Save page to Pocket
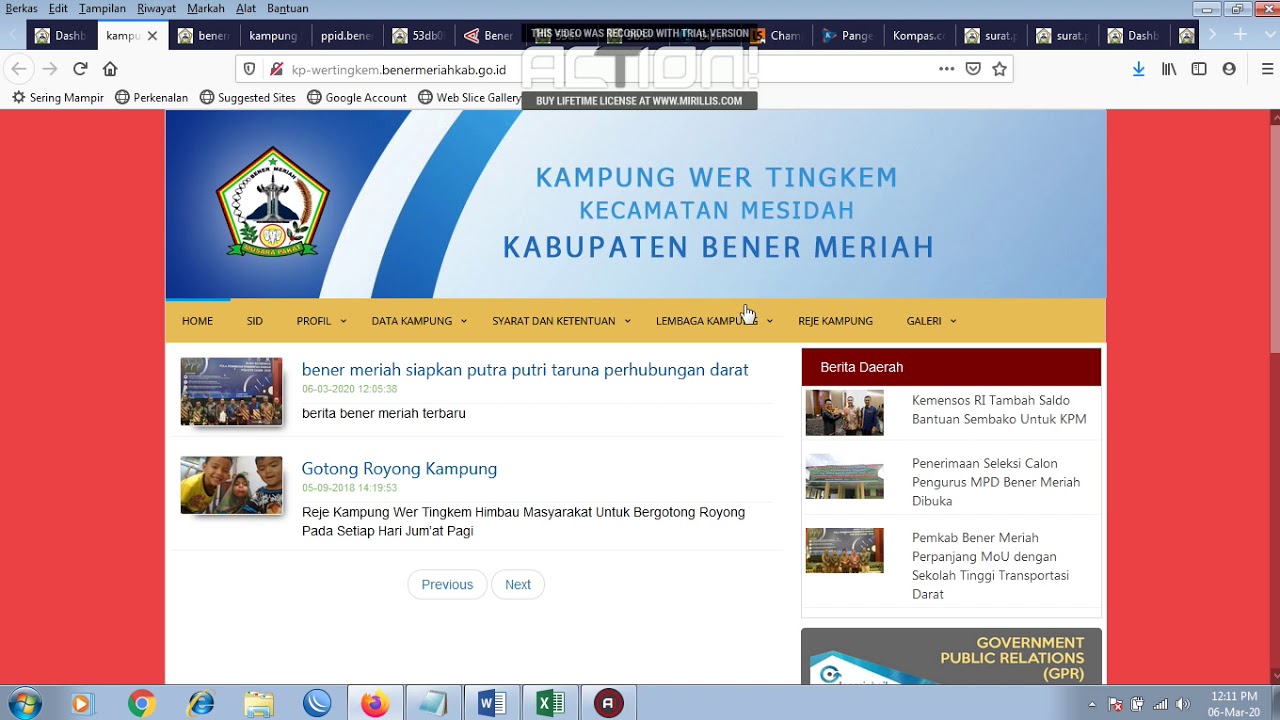This screenshot has width=1280, height=720. (x=973, y=69)
